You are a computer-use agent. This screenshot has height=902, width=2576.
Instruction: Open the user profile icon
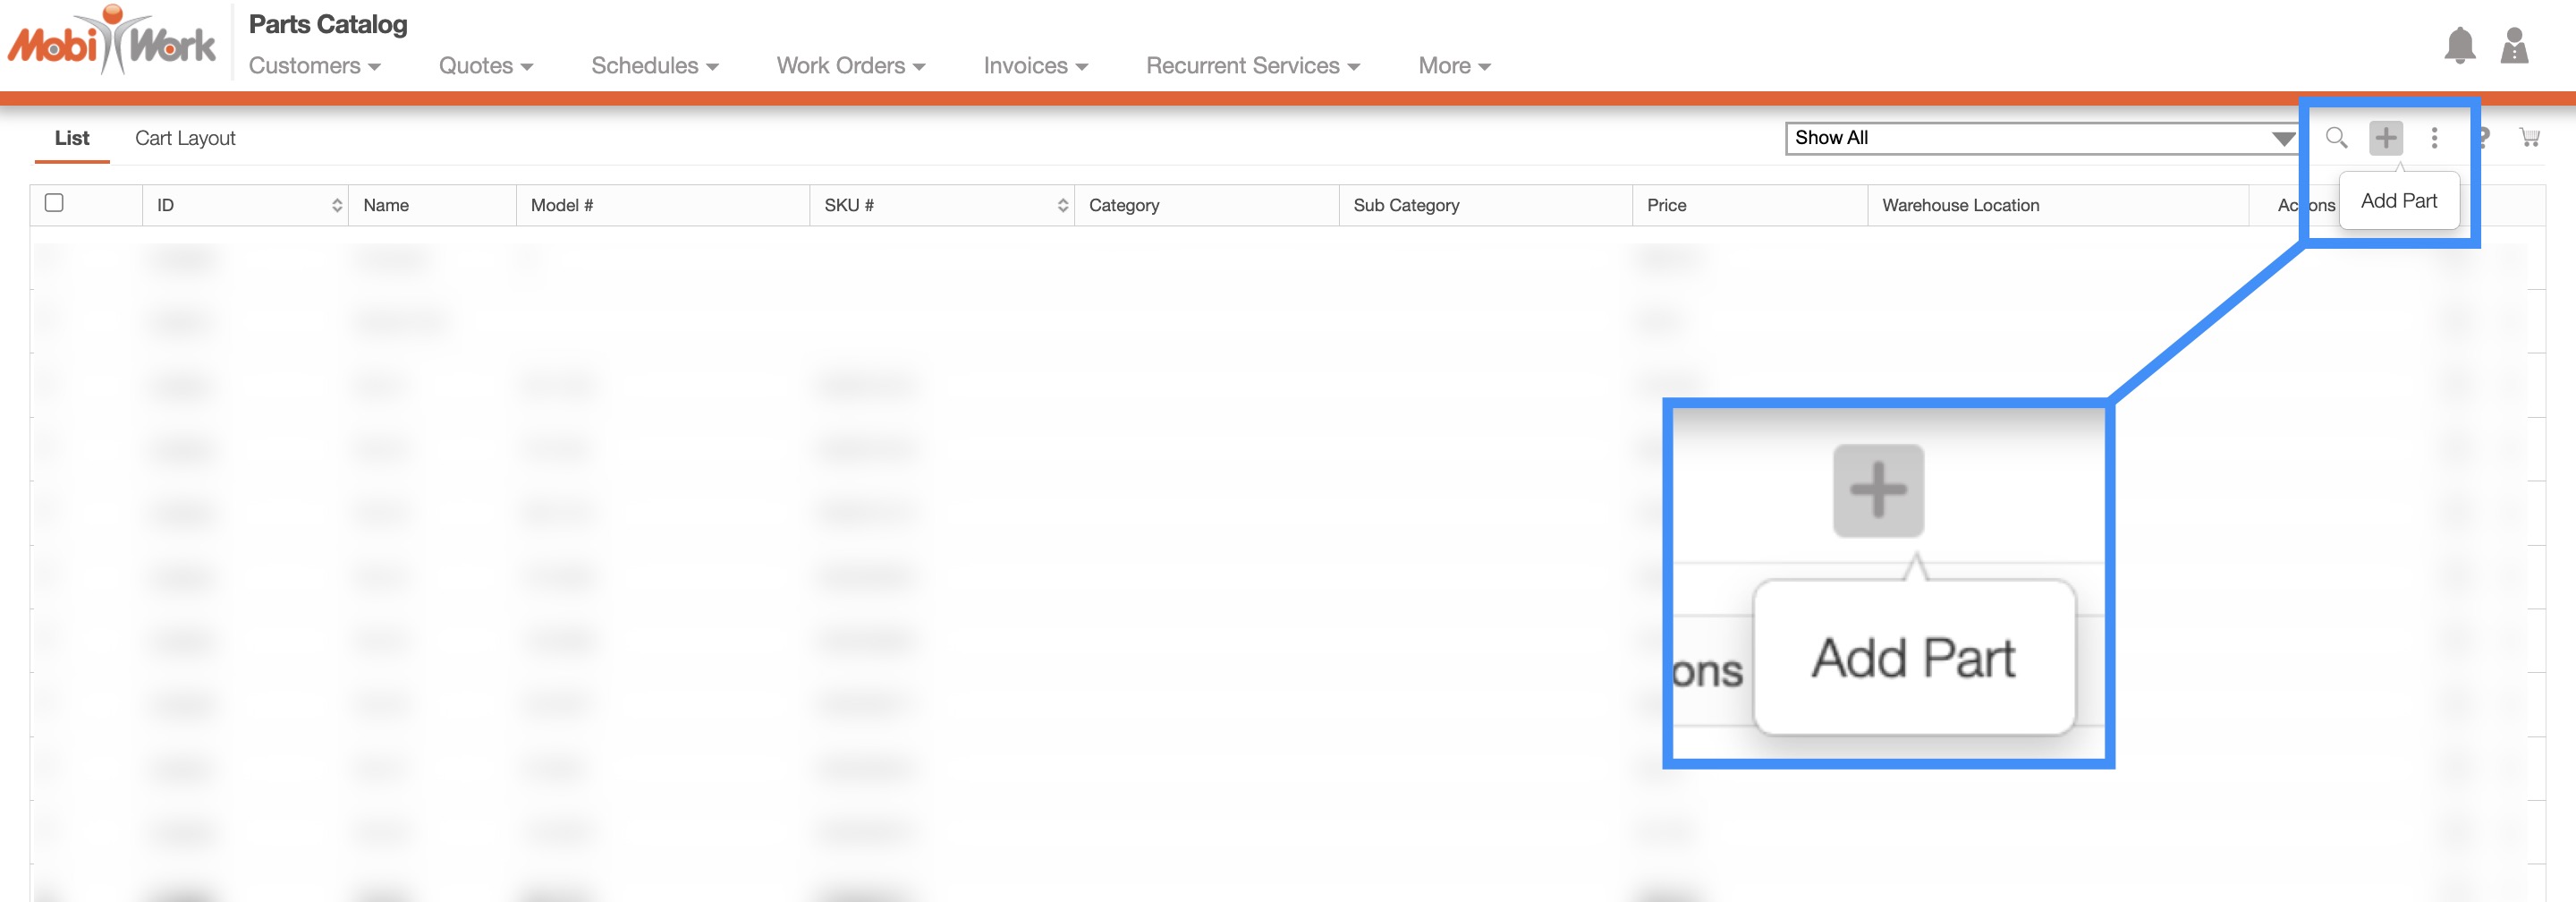coord(2513,46)
